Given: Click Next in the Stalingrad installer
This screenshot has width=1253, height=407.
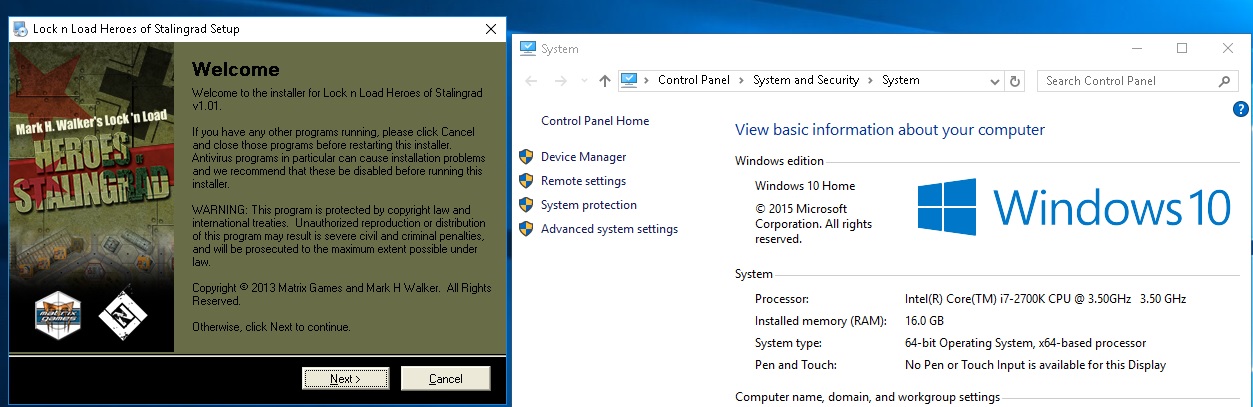Looking at the screenshot, I should pos(346,379).
